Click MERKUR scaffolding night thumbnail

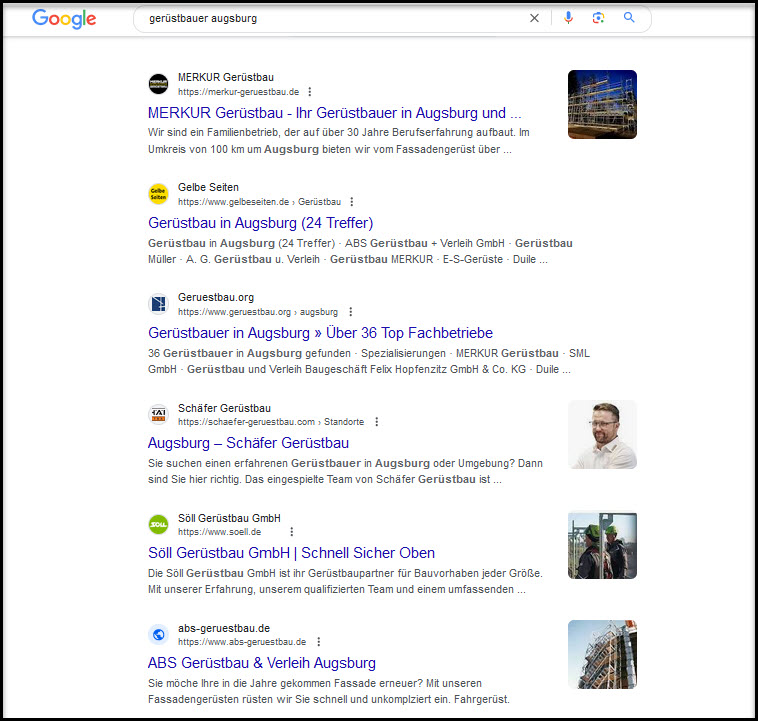[x=602, y=104]
